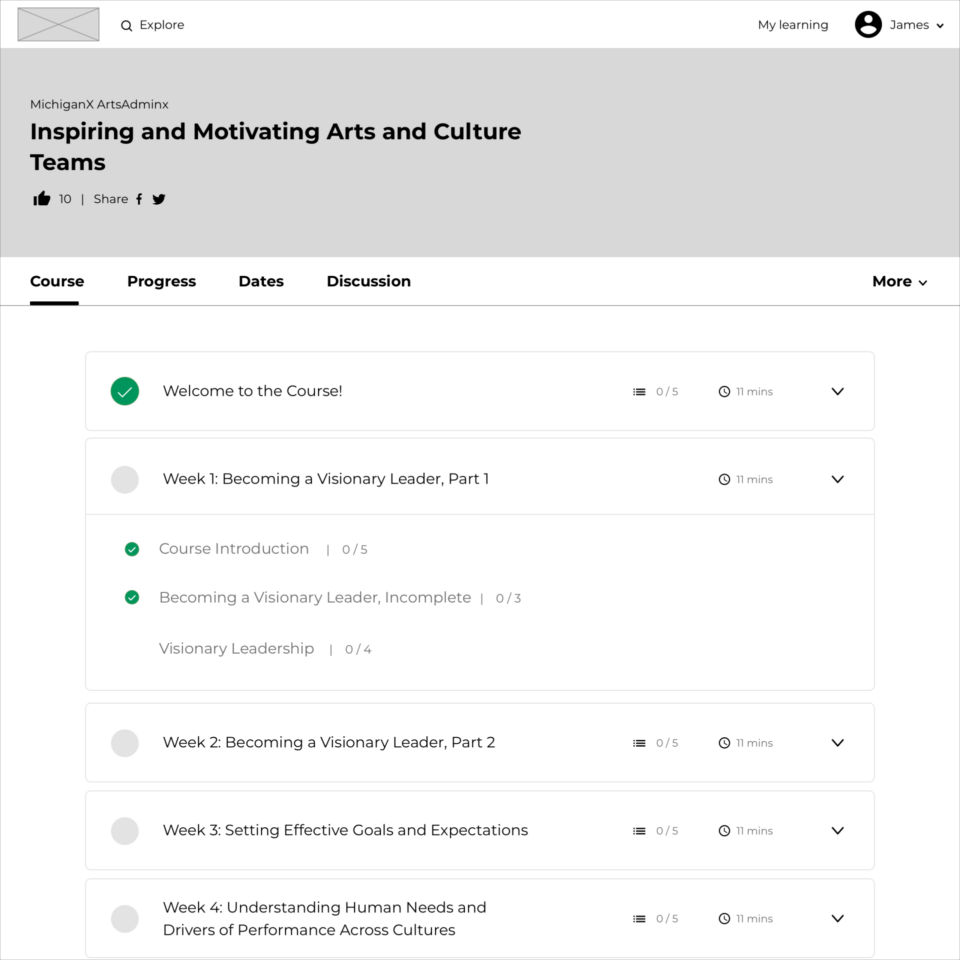Share the course on Facebook

click(x=139, y=198)
